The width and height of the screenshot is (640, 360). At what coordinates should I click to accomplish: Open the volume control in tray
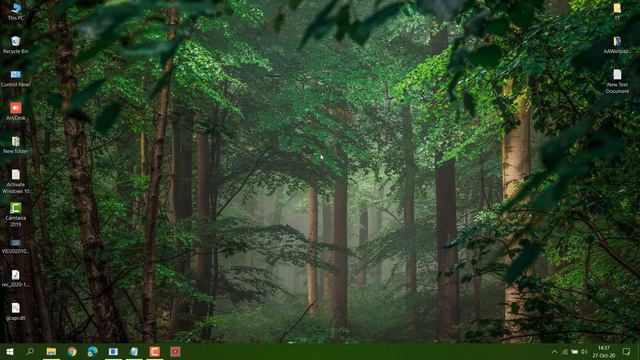[x=584, y=352]
